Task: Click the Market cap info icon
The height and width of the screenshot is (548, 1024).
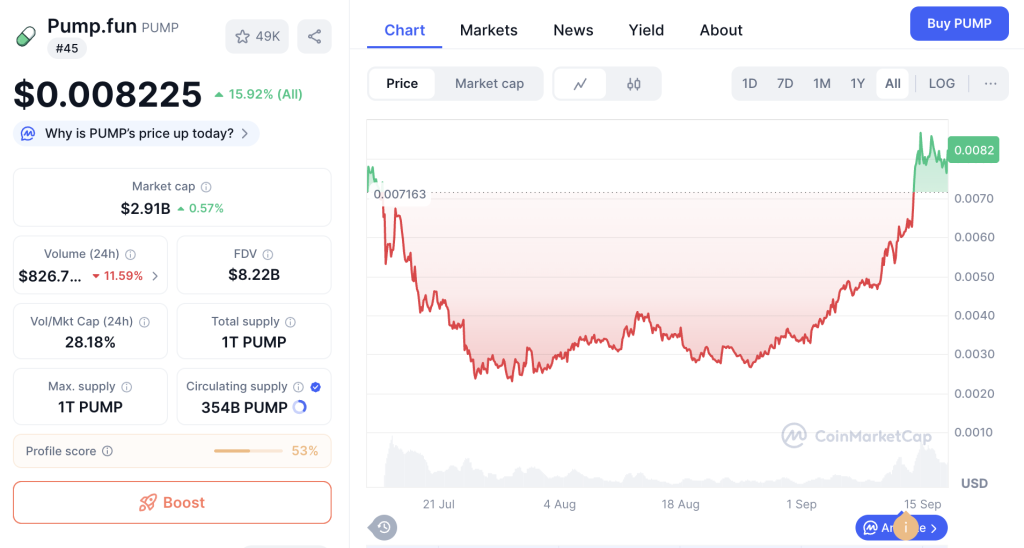Action: (x=206, y=187)
